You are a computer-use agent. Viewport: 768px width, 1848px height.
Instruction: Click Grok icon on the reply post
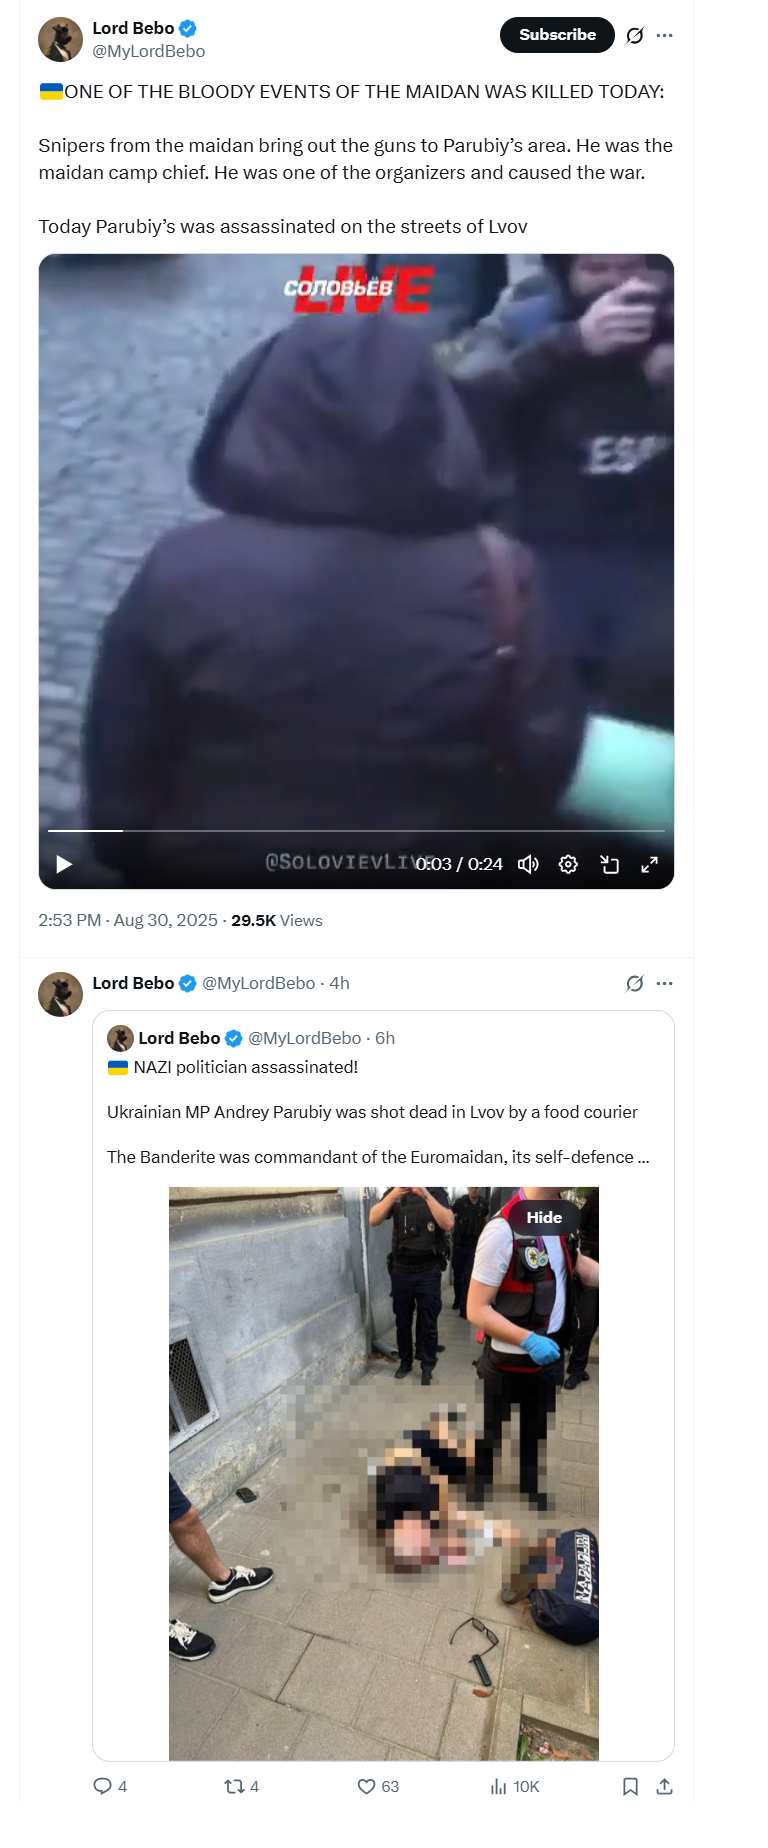coord(634,983)
